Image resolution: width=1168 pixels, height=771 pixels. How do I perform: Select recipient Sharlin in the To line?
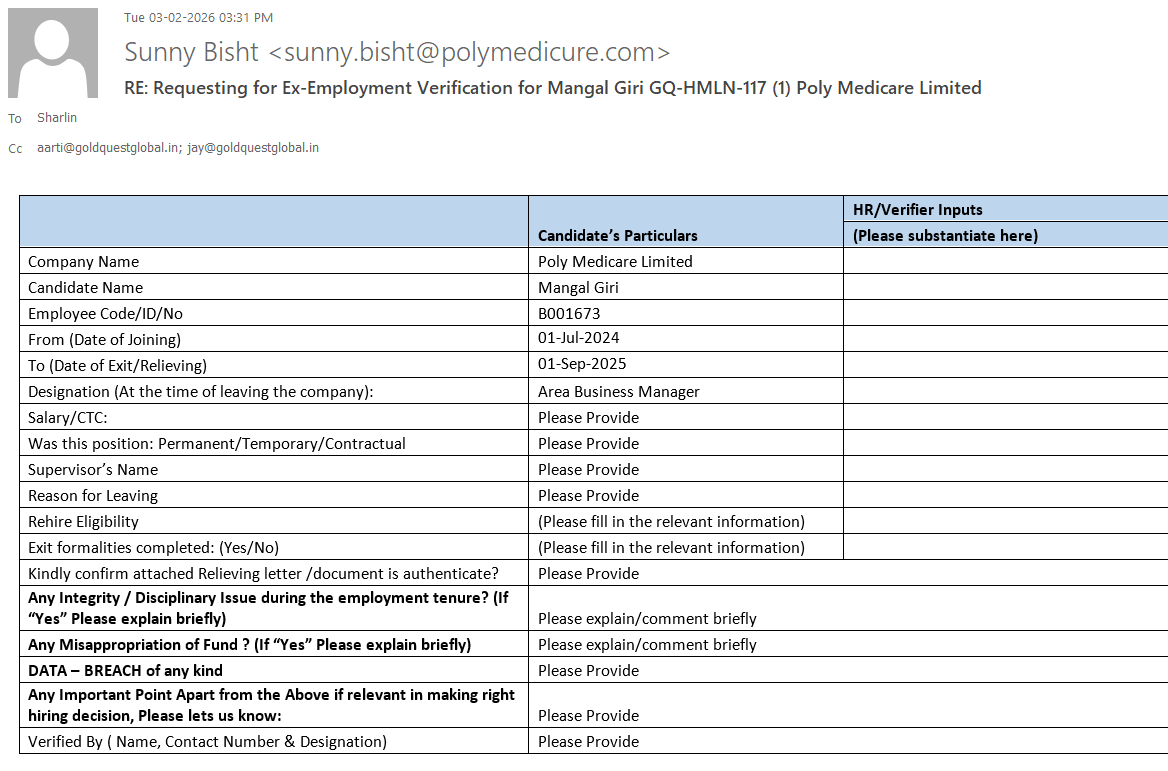(x=57, y=118)
